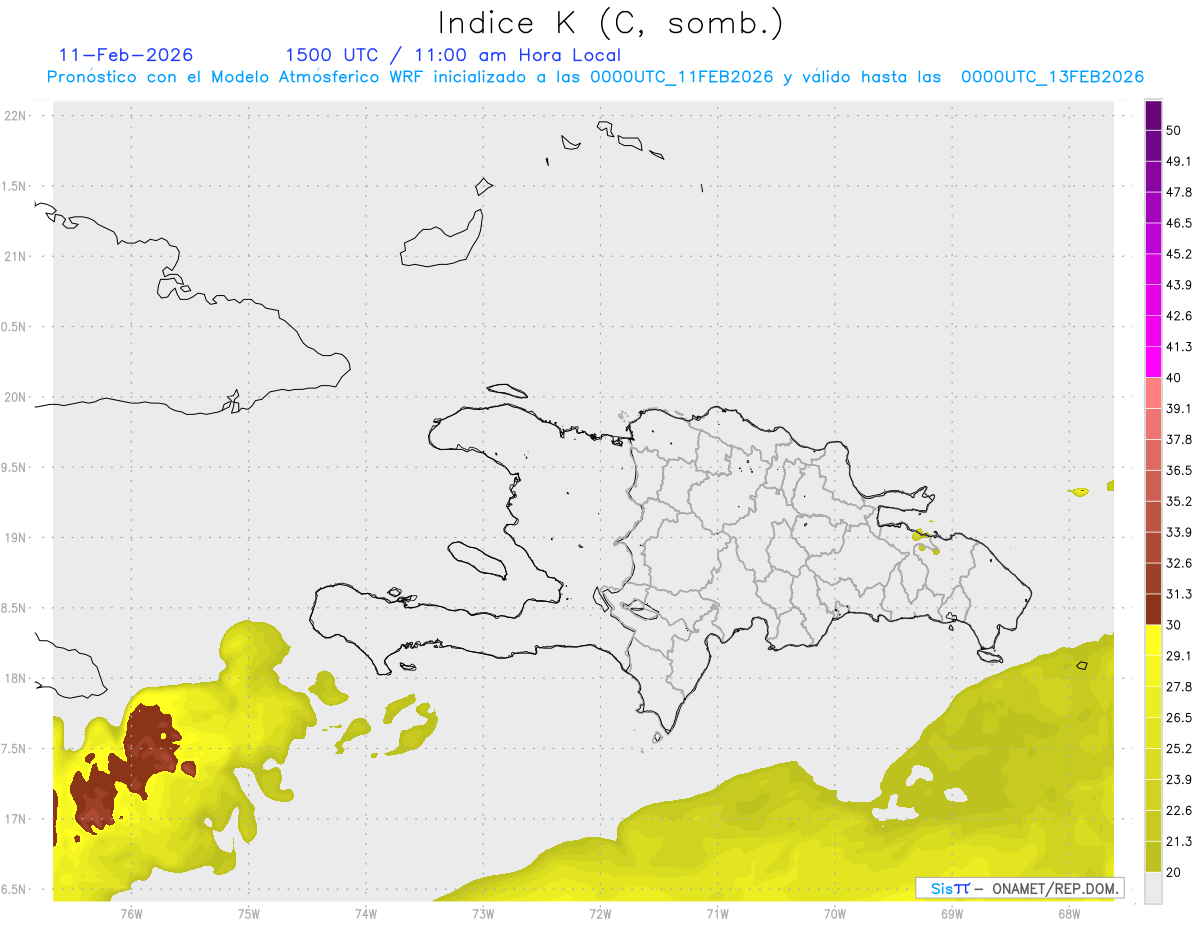Image resolution: width=1200 pixels, height=927 pixels.
Task: Click the '68W' longitude label
Action: (x=1069, y=913)
